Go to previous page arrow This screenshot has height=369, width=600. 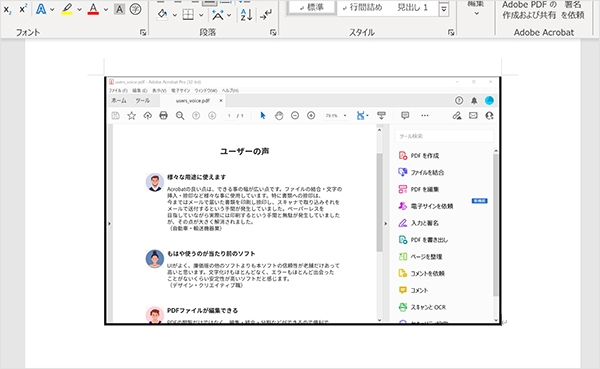pyautogui.click(x=196, y=115)
